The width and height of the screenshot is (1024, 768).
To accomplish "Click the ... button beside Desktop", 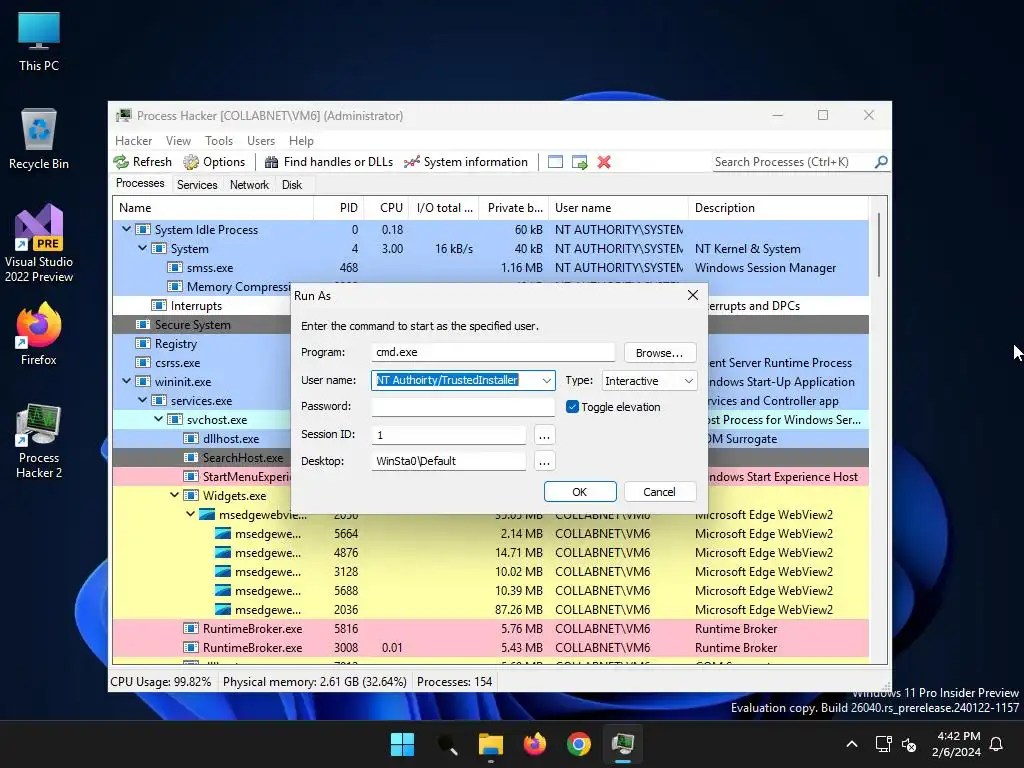I will 544,462.
